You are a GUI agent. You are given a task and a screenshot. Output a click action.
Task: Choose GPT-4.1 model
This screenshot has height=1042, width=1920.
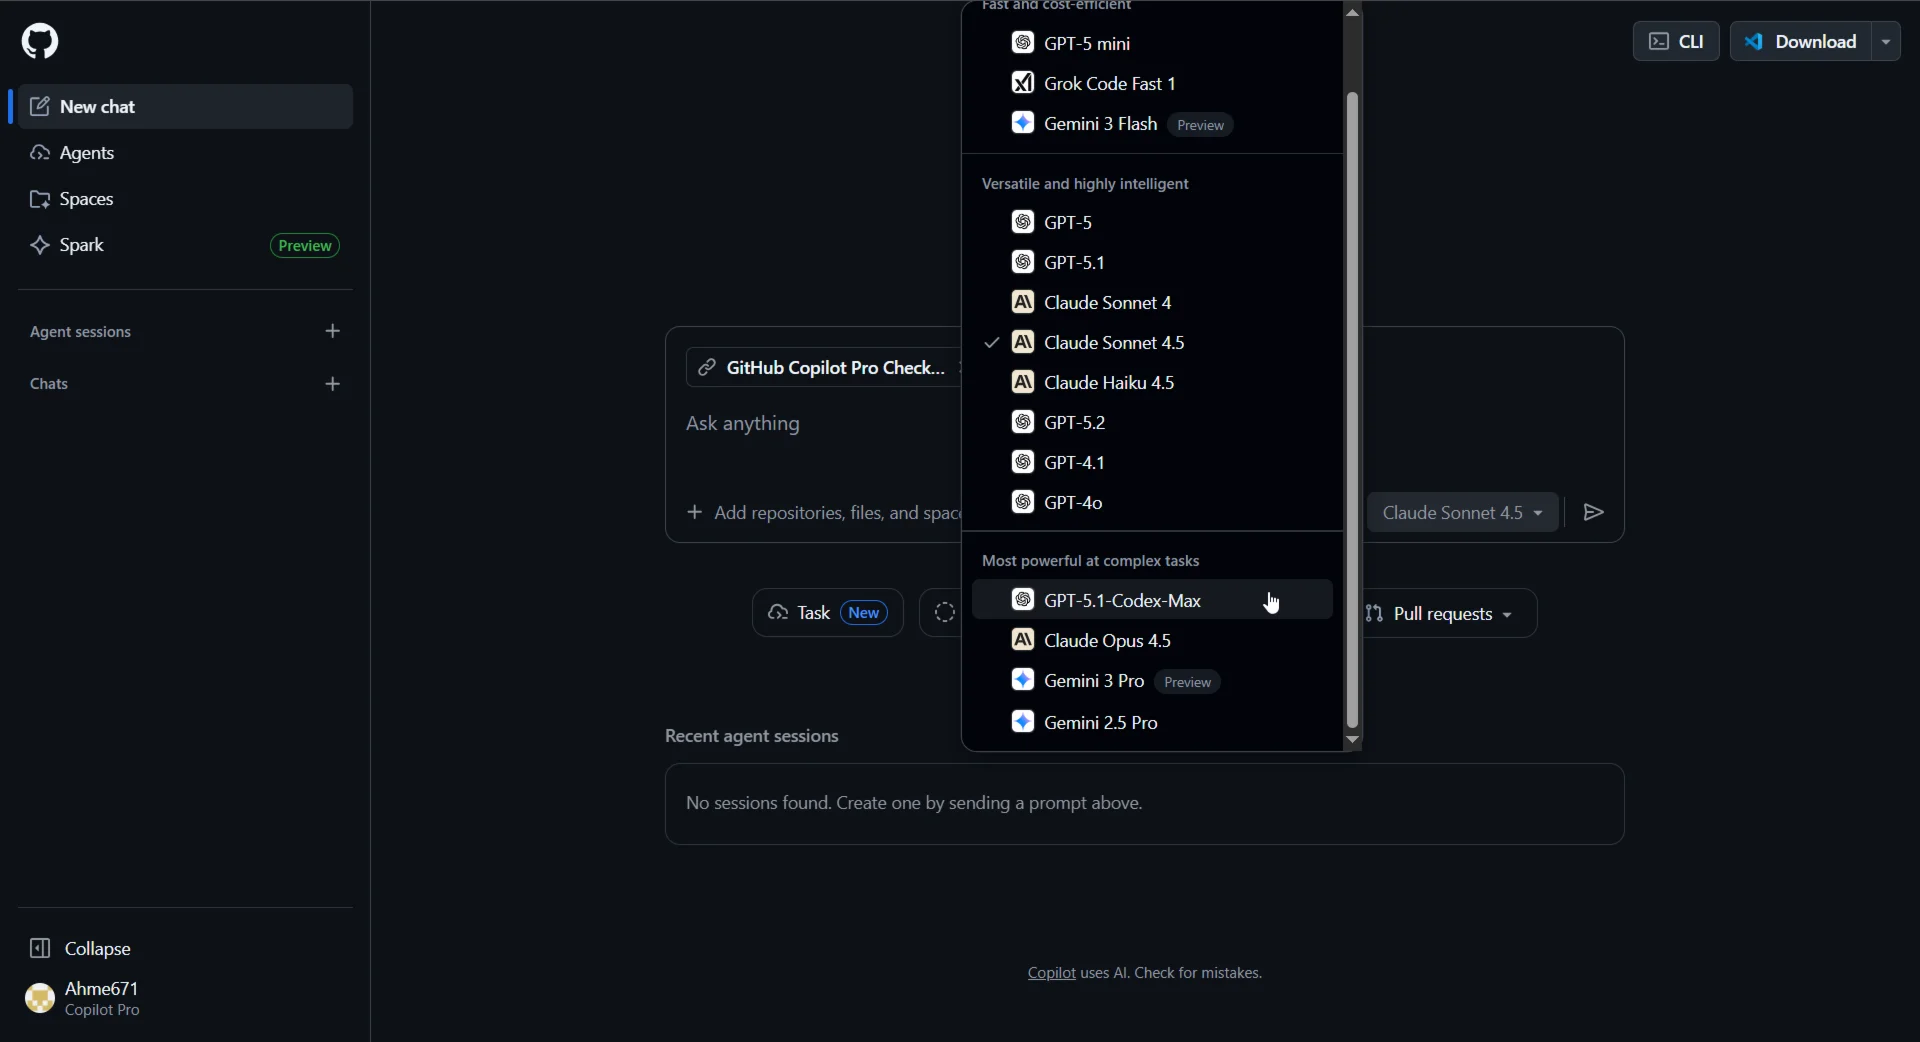coord(1152,462)
